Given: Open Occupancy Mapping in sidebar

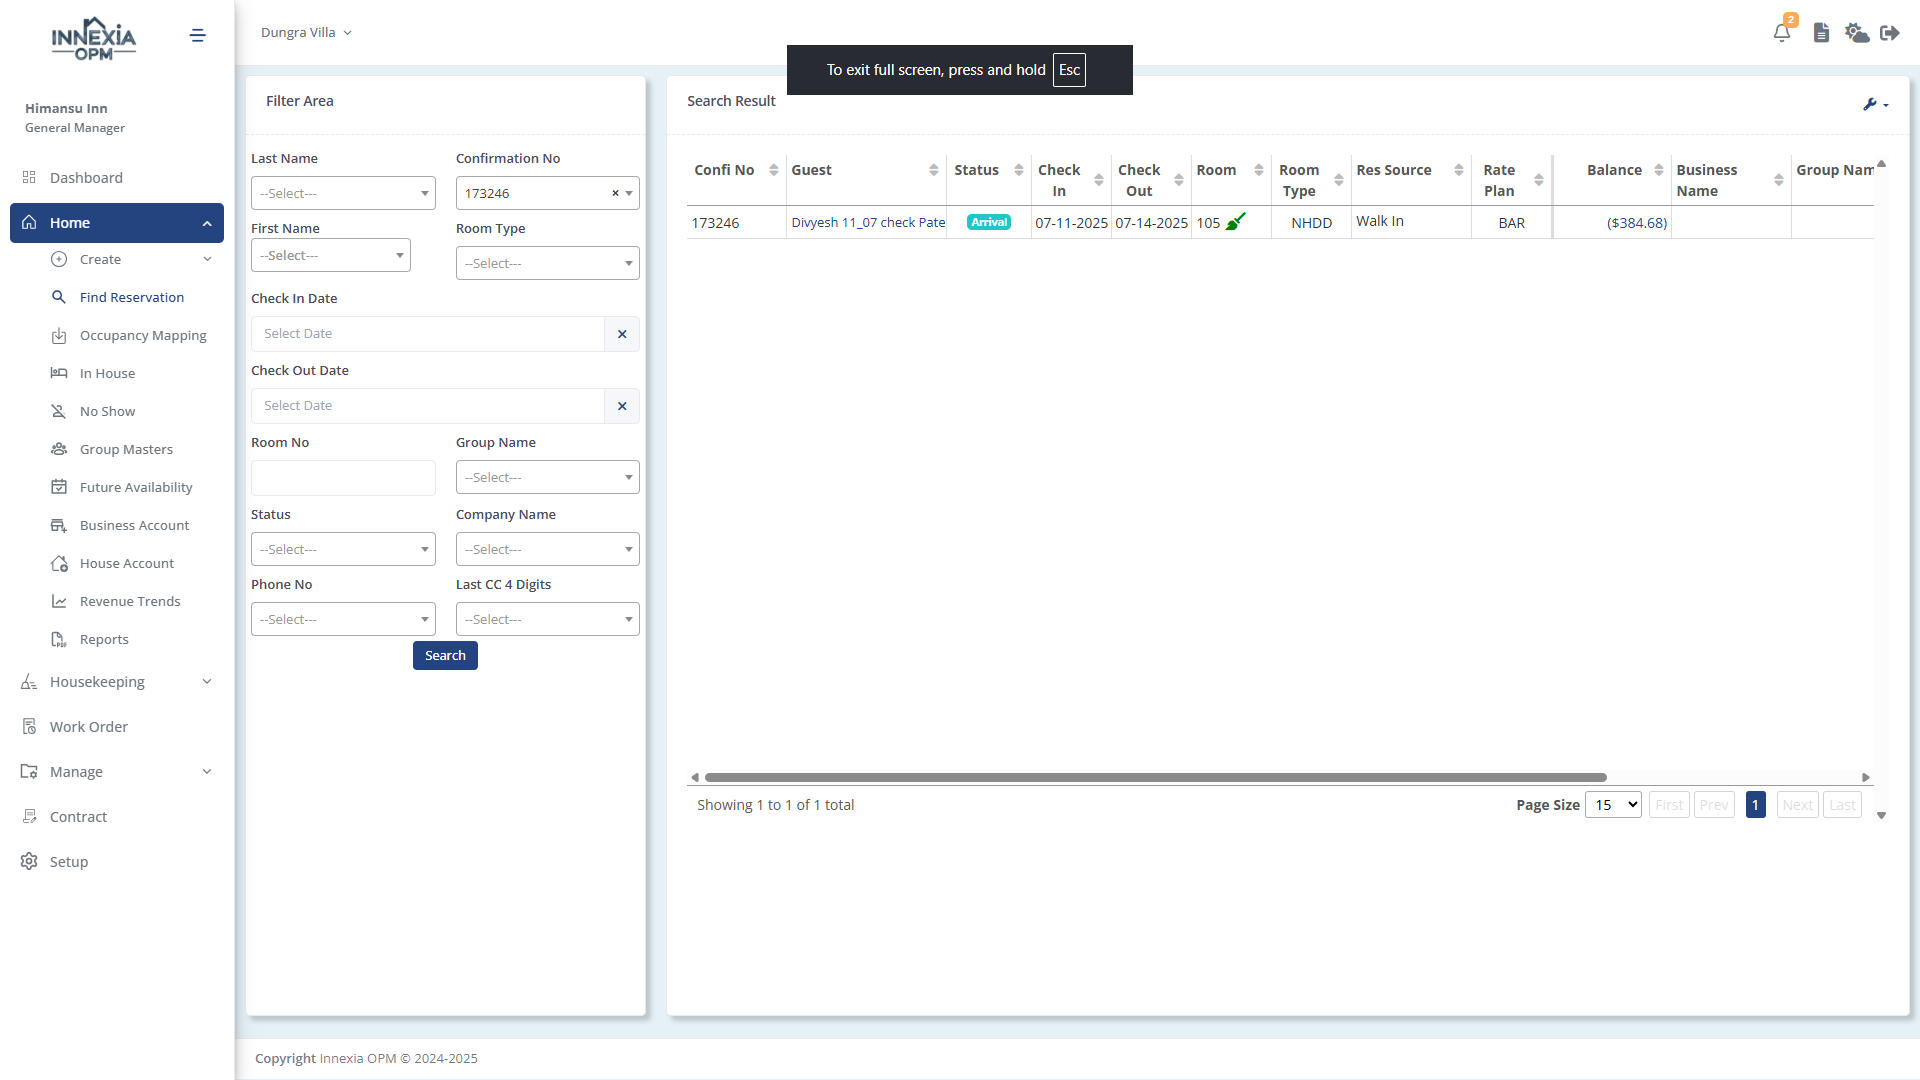Looking at the screenshot, I should pos(143,336).
